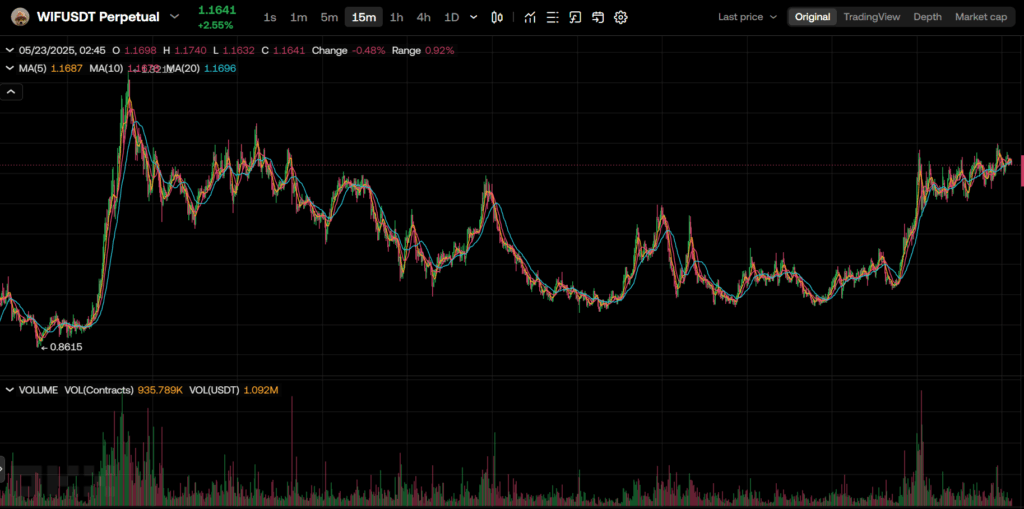Click the +2.55% price change text

pos(216,25)
